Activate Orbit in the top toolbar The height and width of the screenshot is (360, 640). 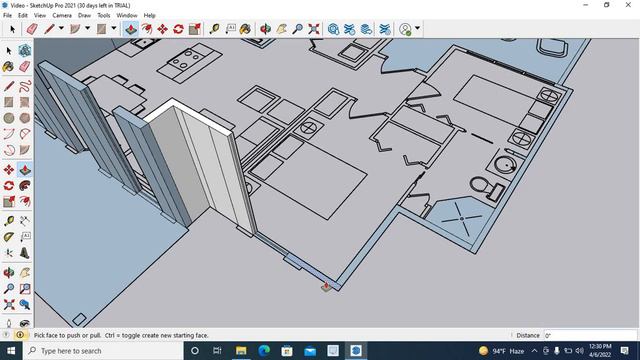point(265,29)
